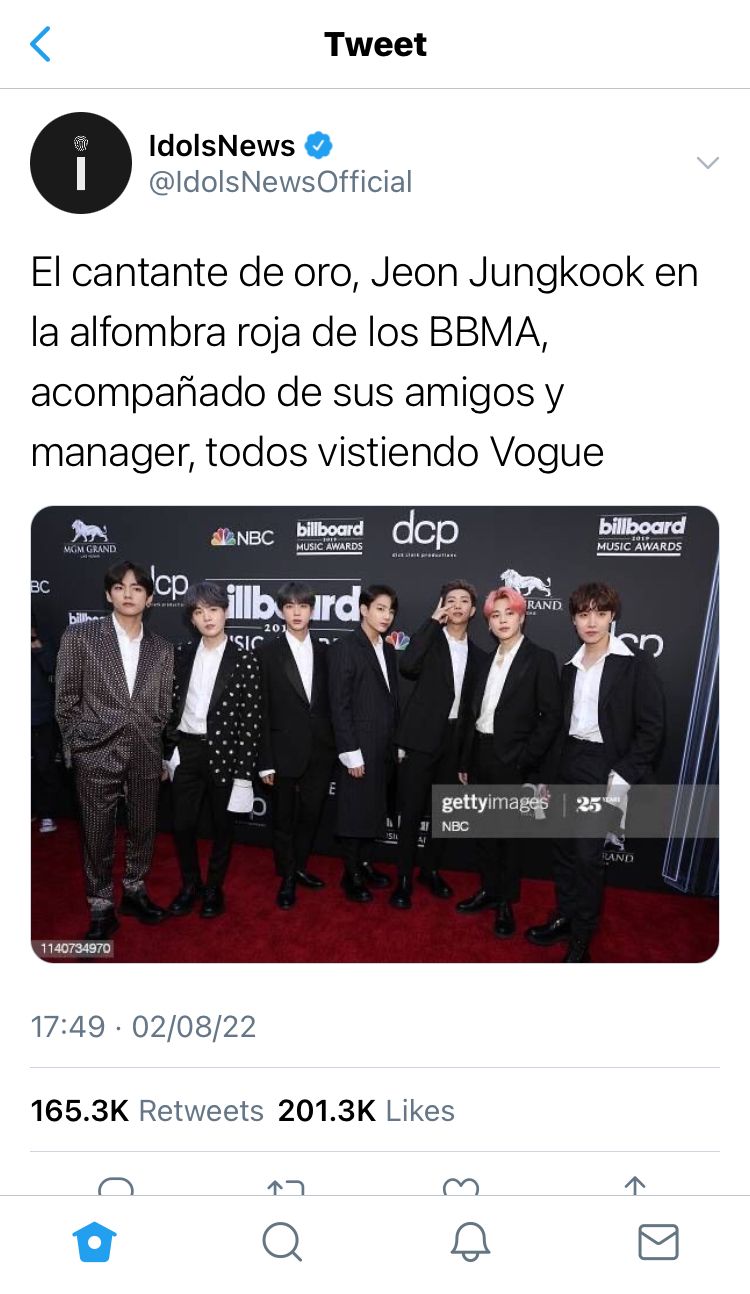
Task: Expand the tweet options chevron
Action: [707, 163]
